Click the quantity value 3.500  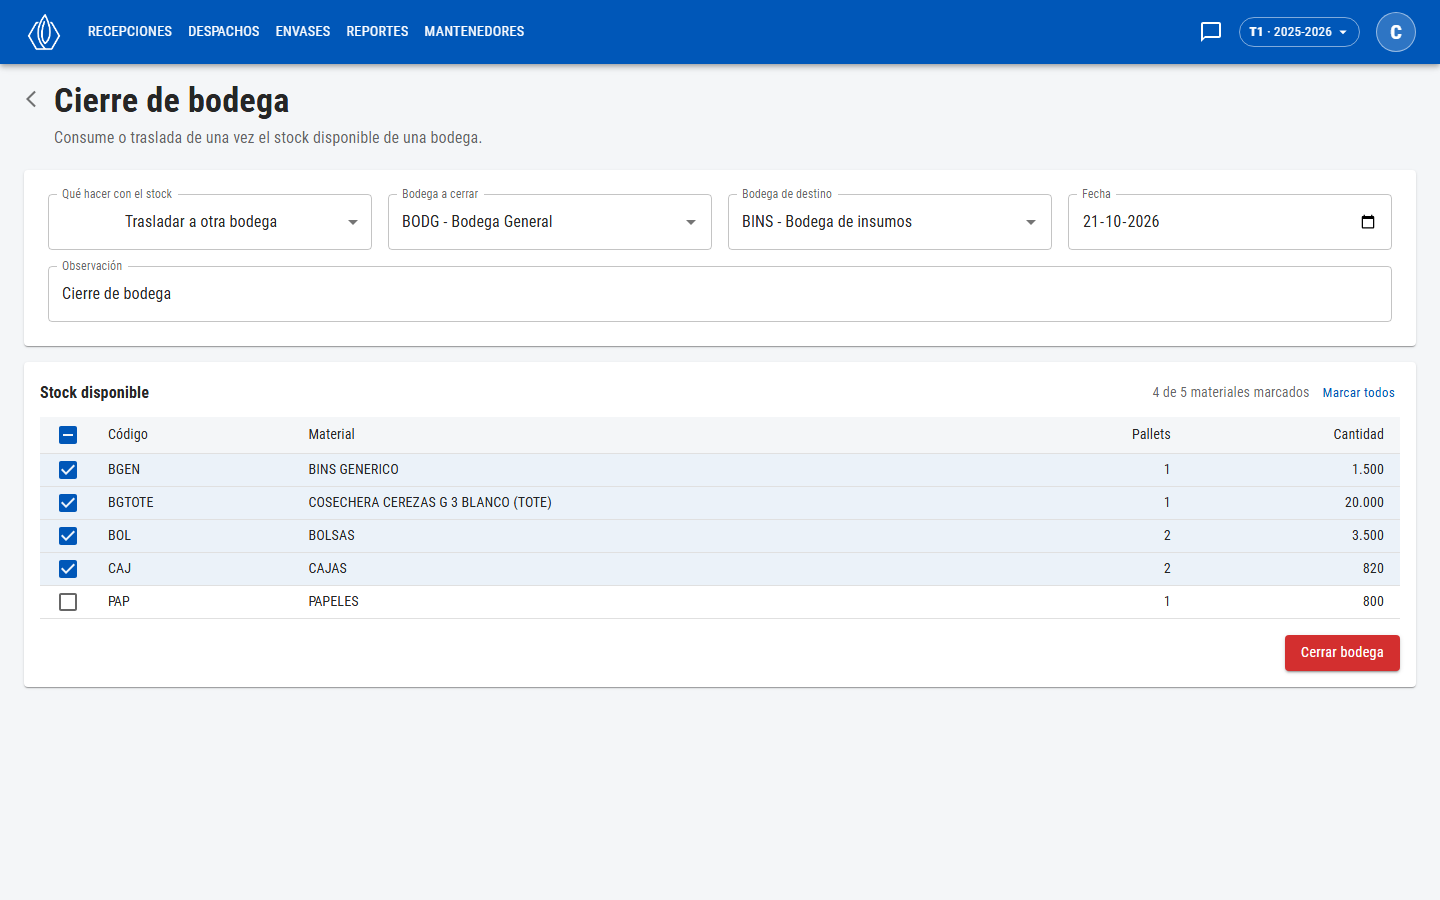pyautogui.click(x=1368, y=536)
